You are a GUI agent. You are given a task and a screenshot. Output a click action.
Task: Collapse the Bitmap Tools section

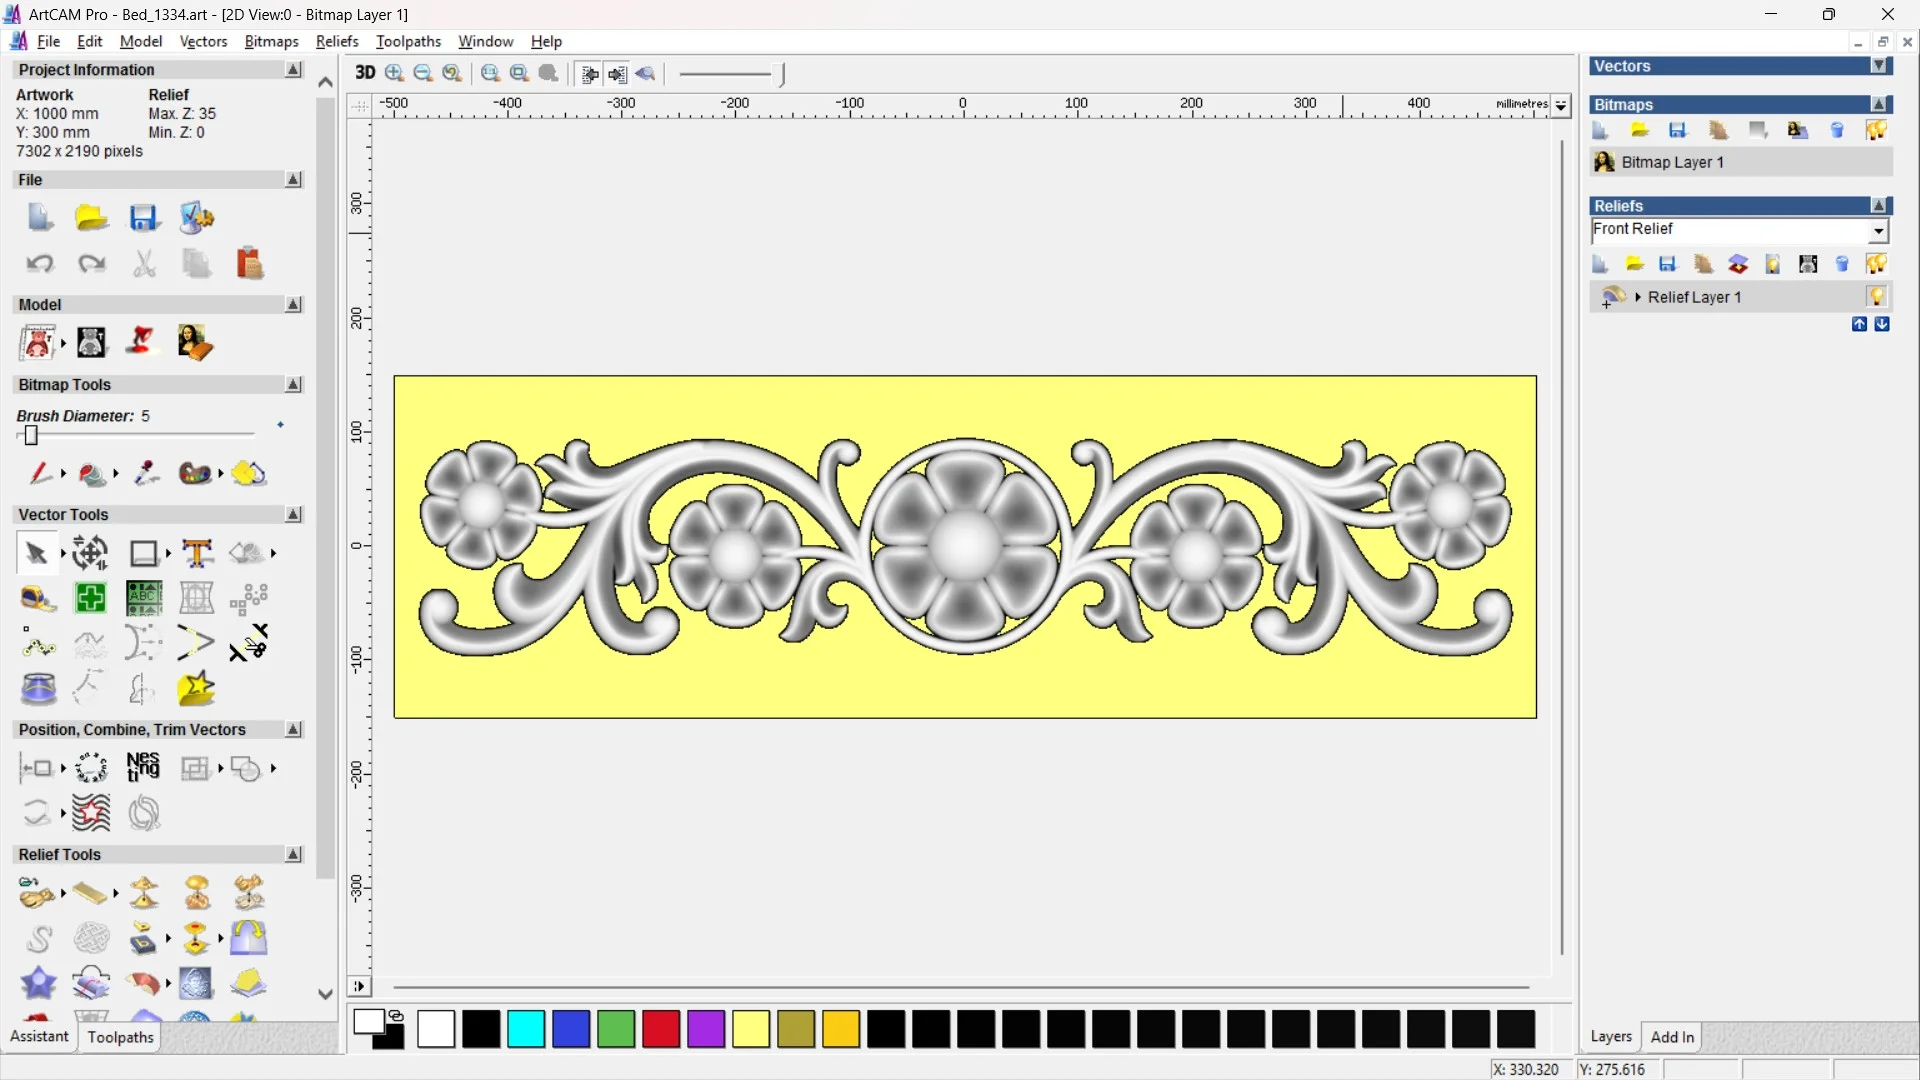293,385
